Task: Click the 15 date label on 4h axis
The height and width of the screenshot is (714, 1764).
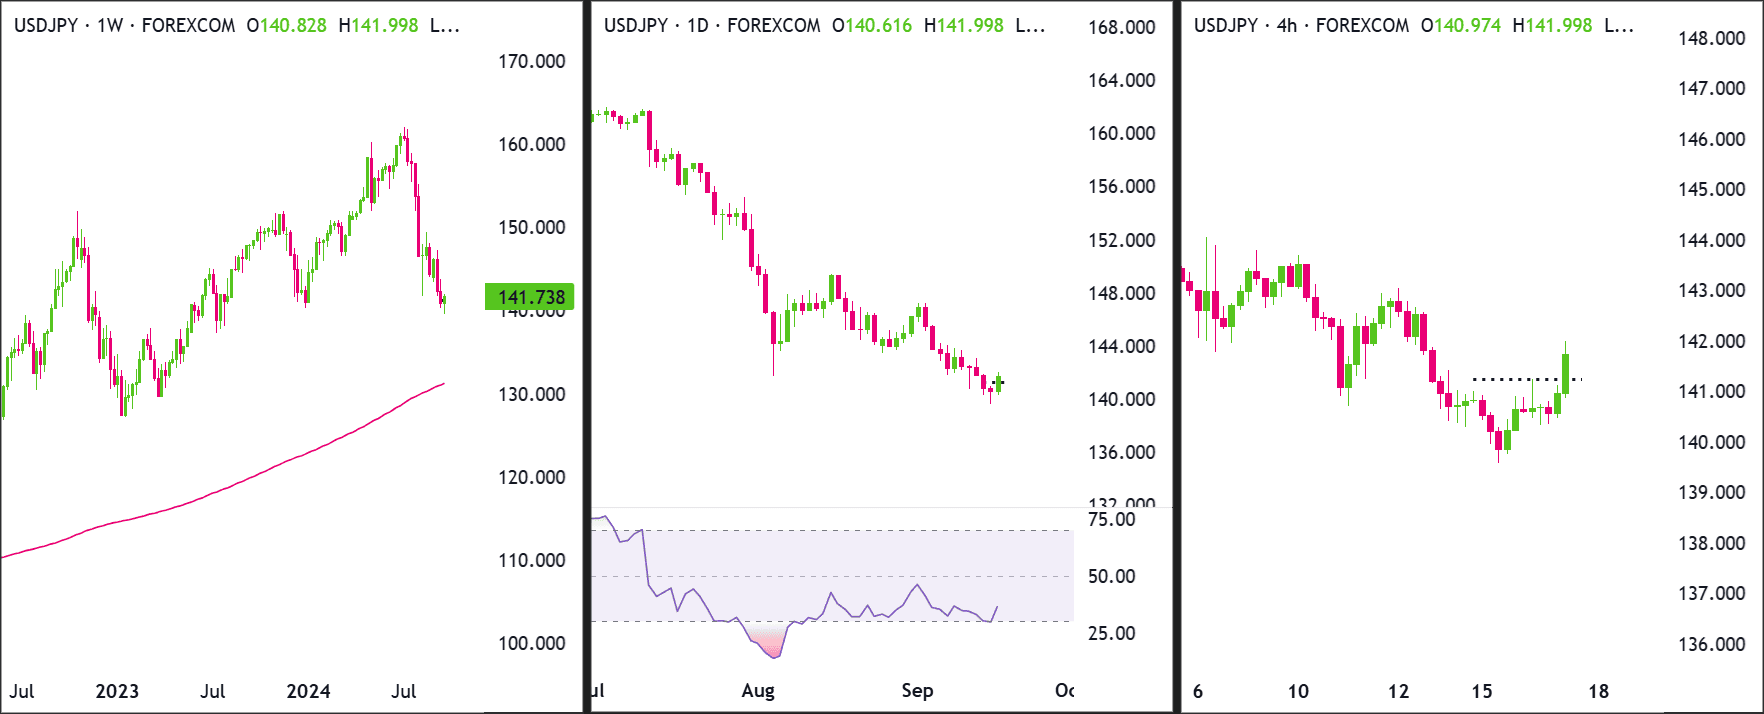Action: (1482, 691)
